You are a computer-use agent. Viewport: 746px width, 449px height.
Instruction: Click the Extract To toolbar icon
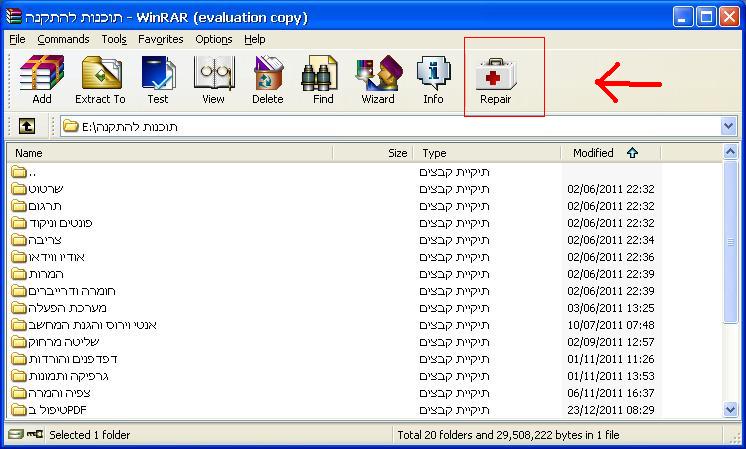101,72
